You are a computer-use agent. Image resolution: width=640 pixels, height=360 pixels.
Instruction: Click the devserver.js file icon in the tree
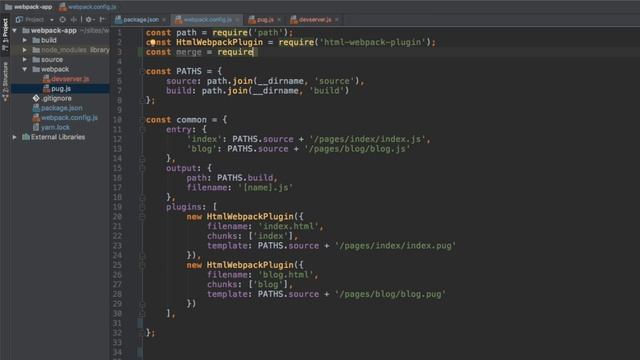click(x=46, y=79)
